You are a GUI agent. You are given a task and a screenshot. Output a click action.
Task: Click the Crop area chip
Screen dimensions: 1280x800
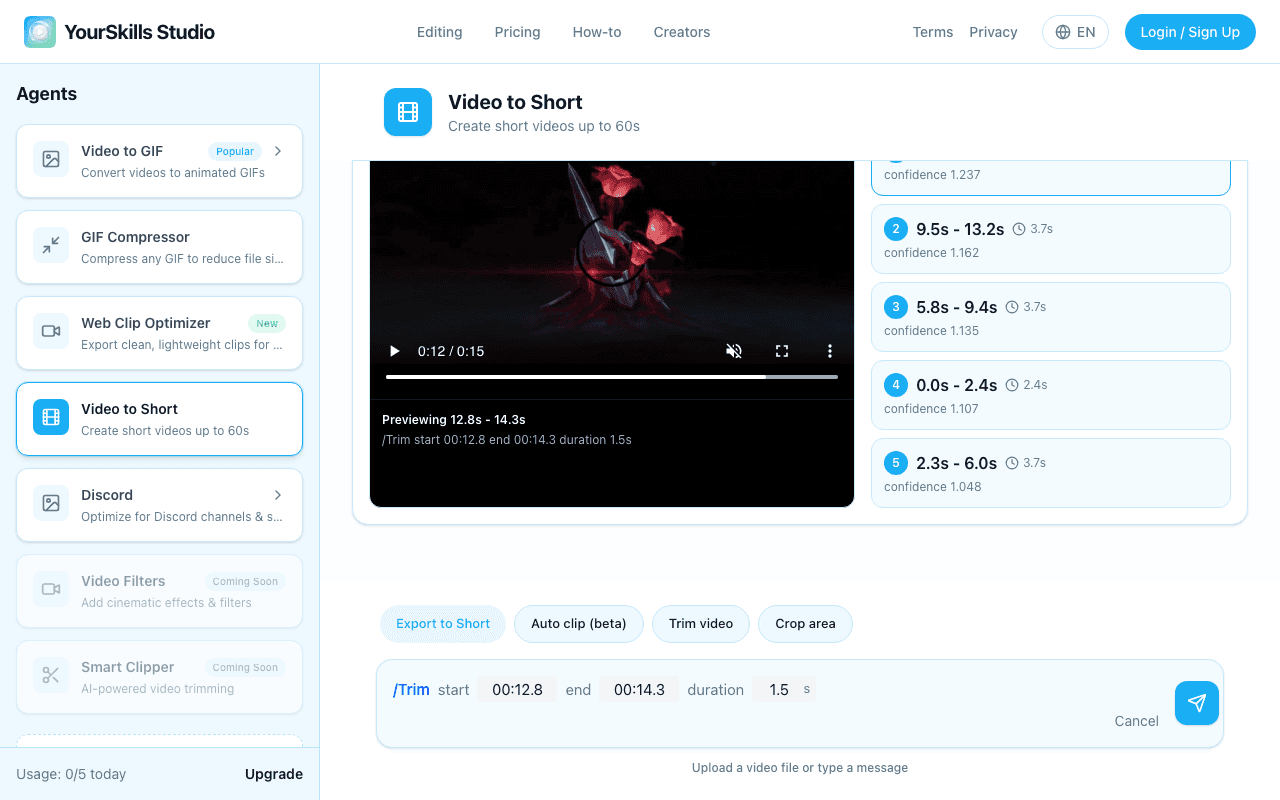tap(805, 623)
